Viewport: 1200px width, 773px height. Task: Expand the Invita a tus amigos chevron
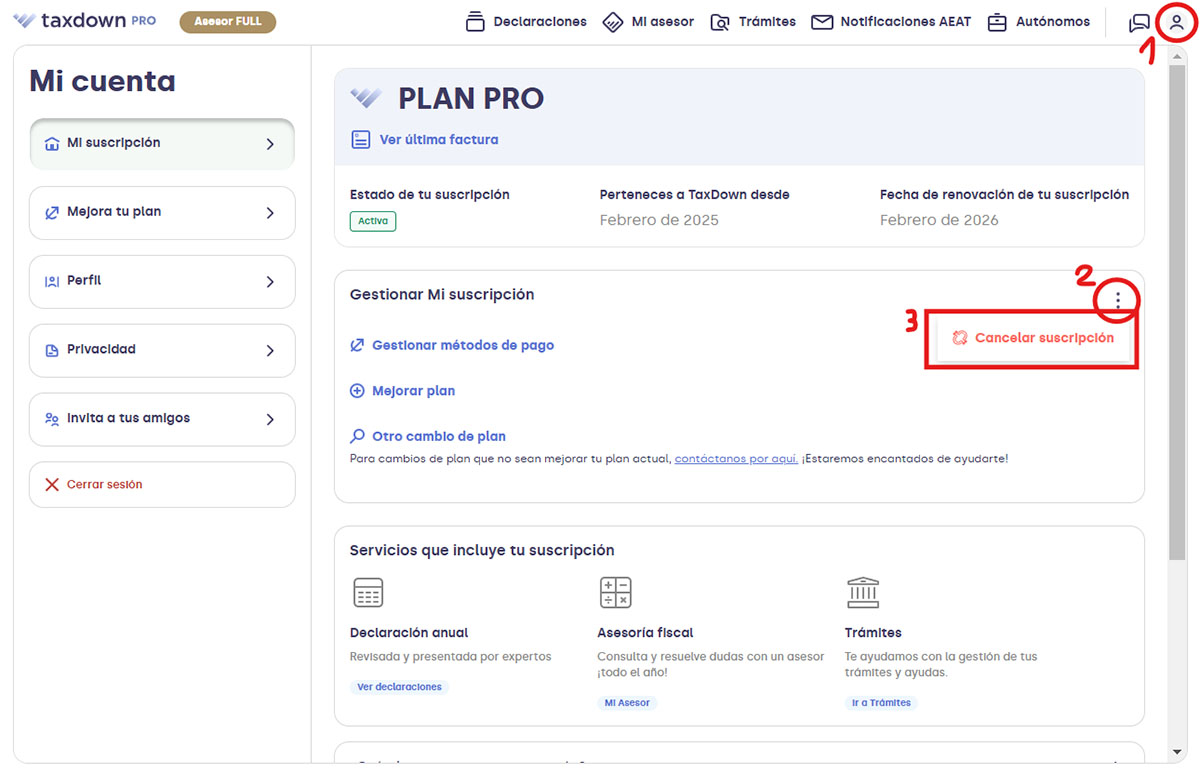[x=270, y=420]
